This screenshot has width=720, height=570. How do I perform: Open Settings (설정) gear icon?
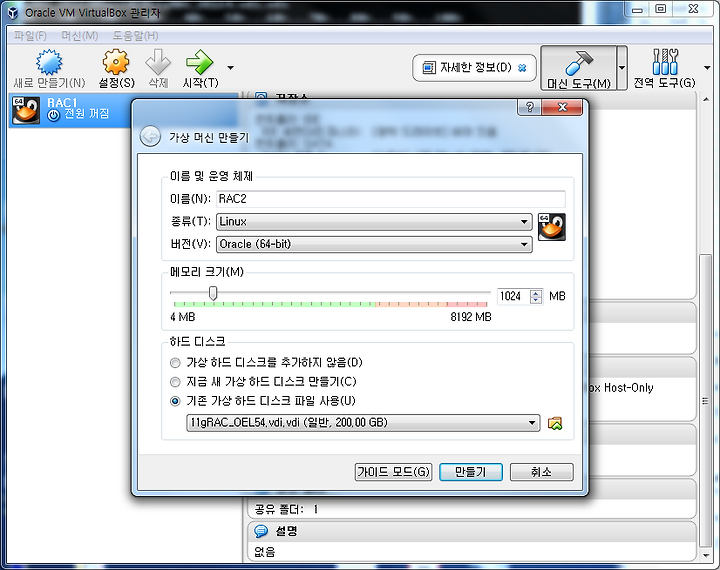click(x=116, y=62)
